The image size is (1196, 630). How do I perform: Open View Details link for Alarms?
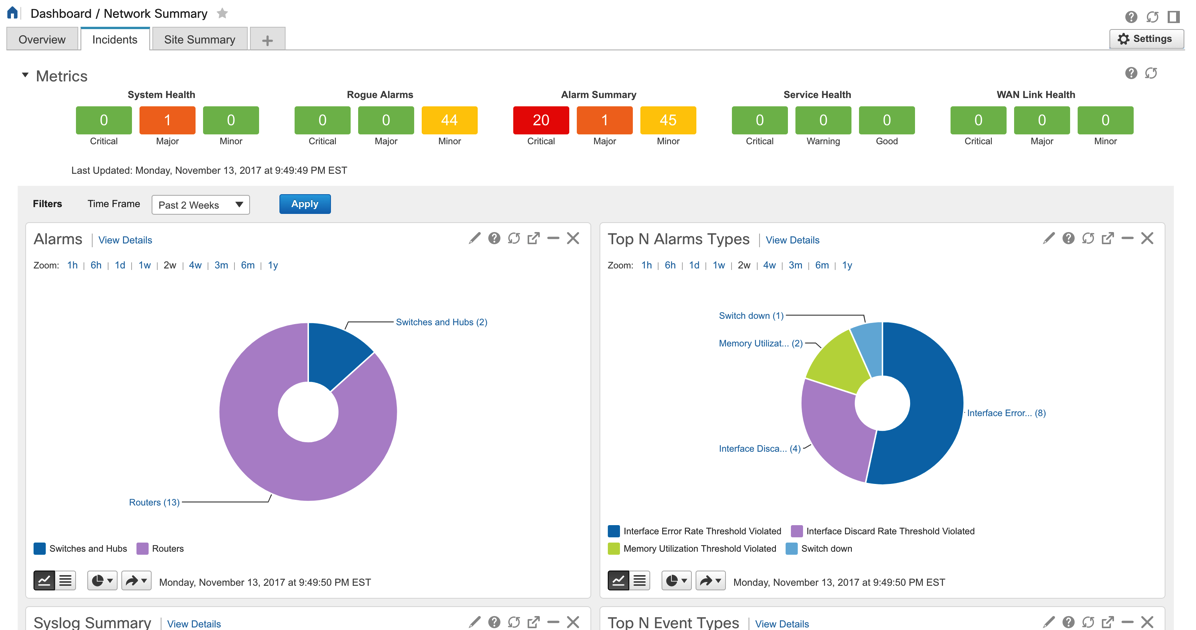(x=125, y=240)
